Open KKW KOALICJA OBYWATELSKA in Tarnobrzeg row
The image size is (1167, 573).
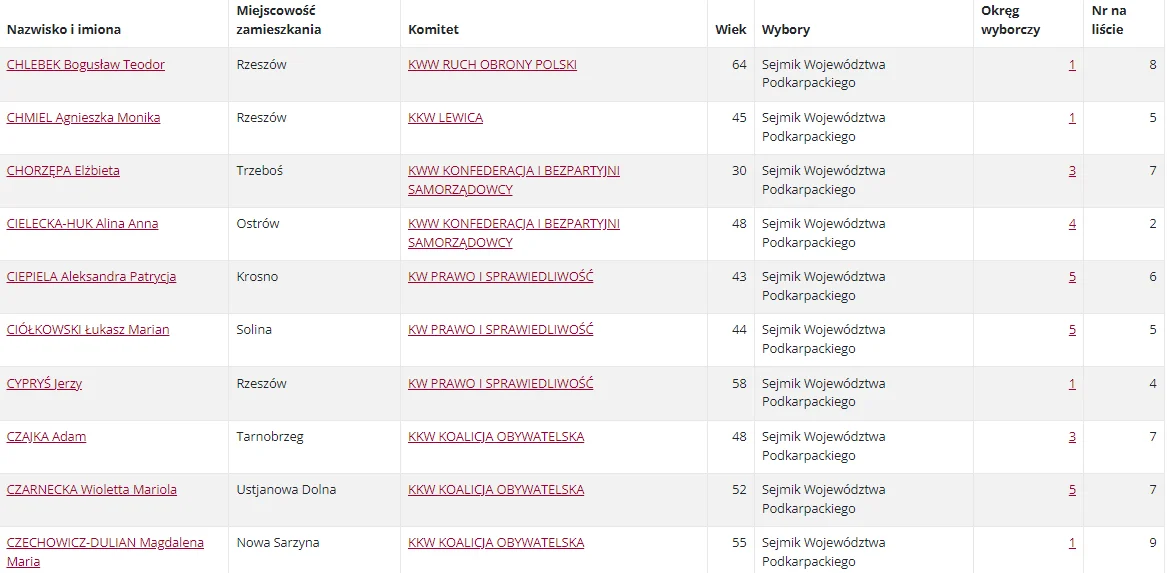click(496, 437)
